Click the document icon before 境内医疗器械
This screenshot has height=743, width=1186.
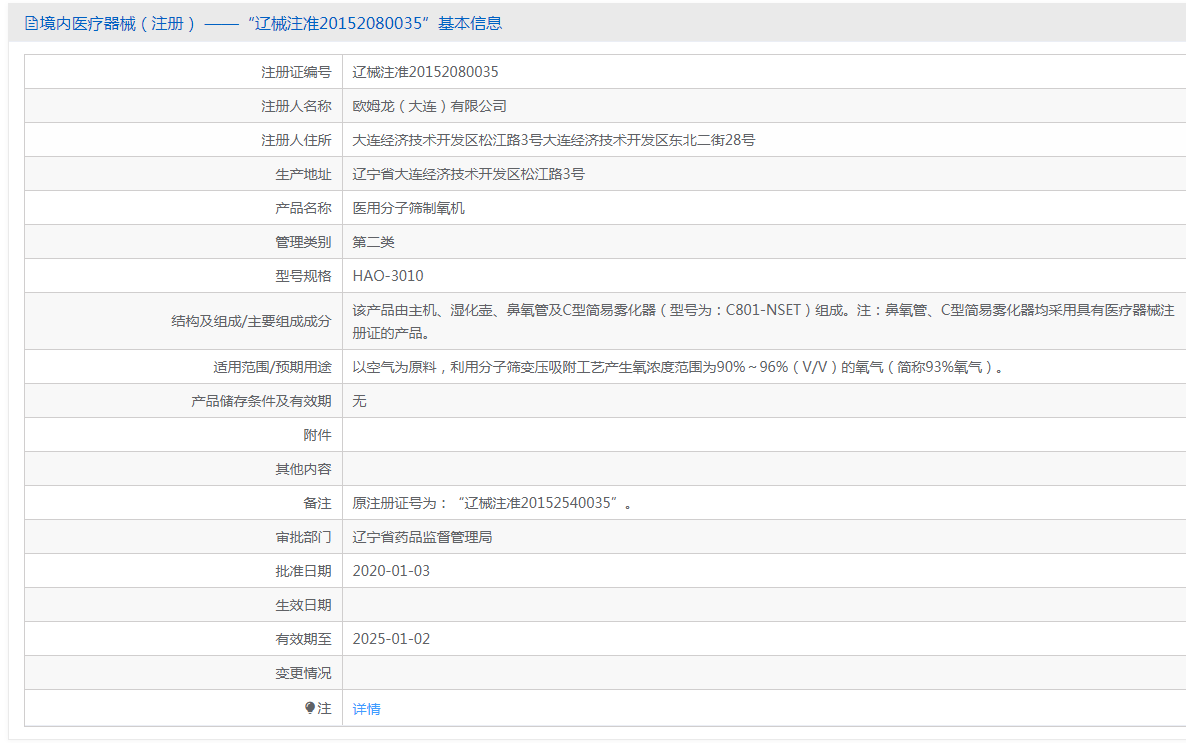31,23
